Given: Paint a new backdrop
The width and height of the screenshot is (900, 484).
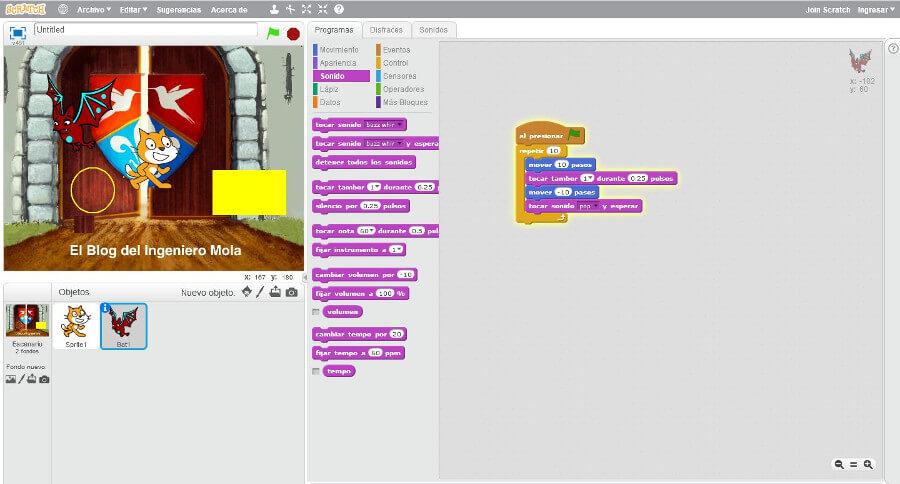Looking at the screenshot, I should 21,379.
